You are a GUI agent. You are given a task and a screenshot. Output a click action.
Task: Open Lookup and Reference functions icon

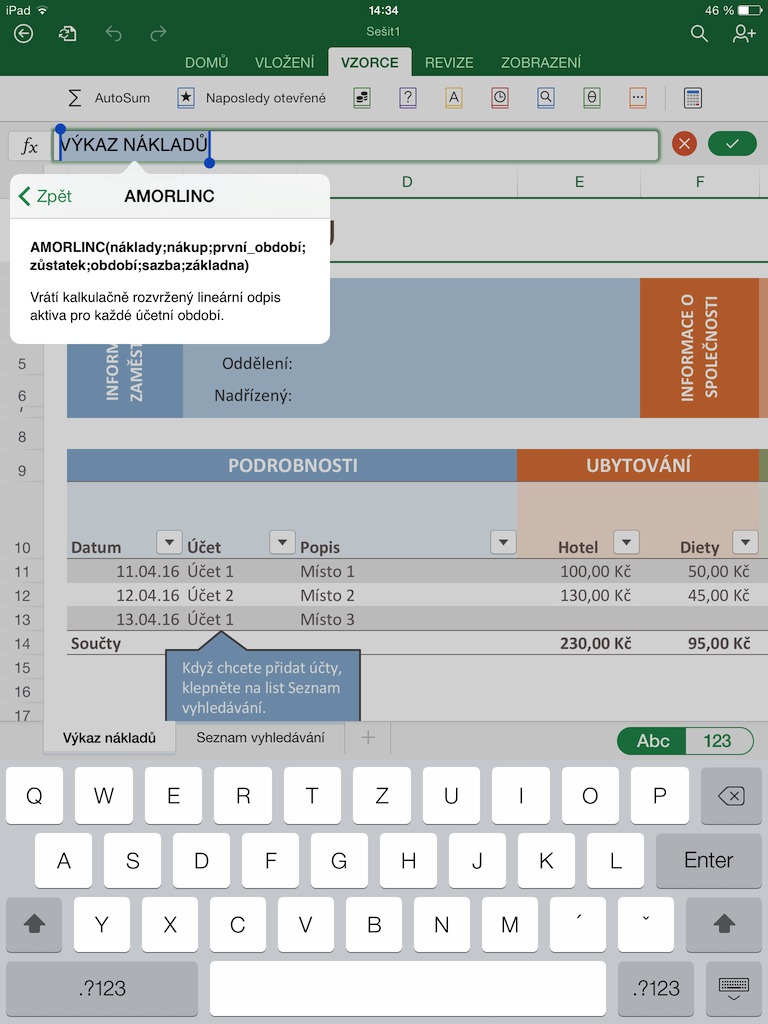coord(546,98)
